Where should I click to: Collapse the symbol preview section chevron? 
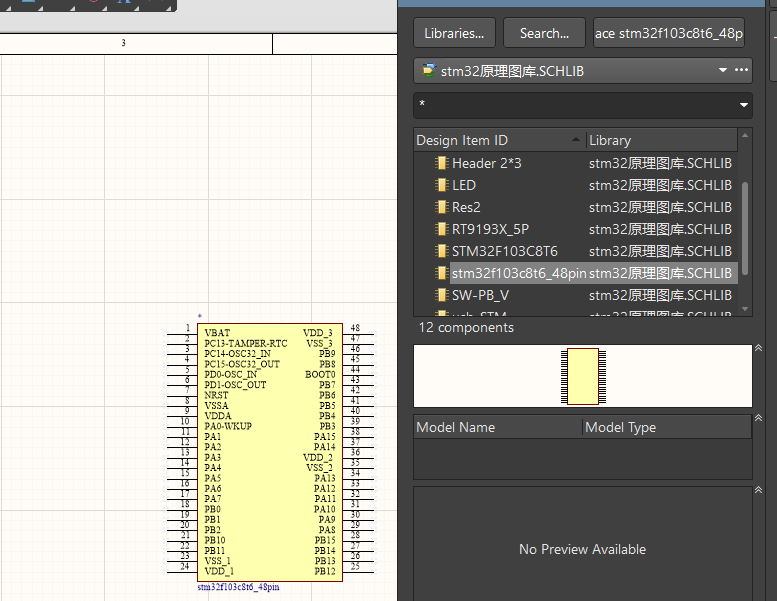coord(758,348)
